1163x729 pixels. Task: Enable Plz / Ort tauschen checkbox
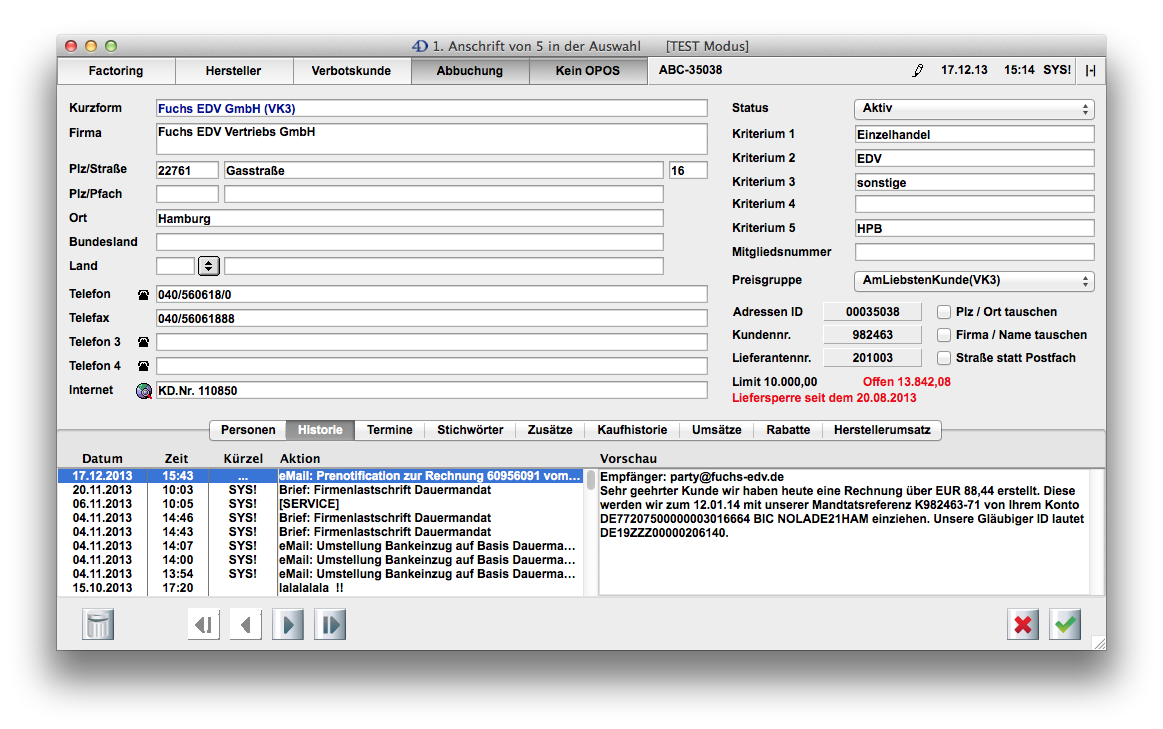(x=943, y=312)
